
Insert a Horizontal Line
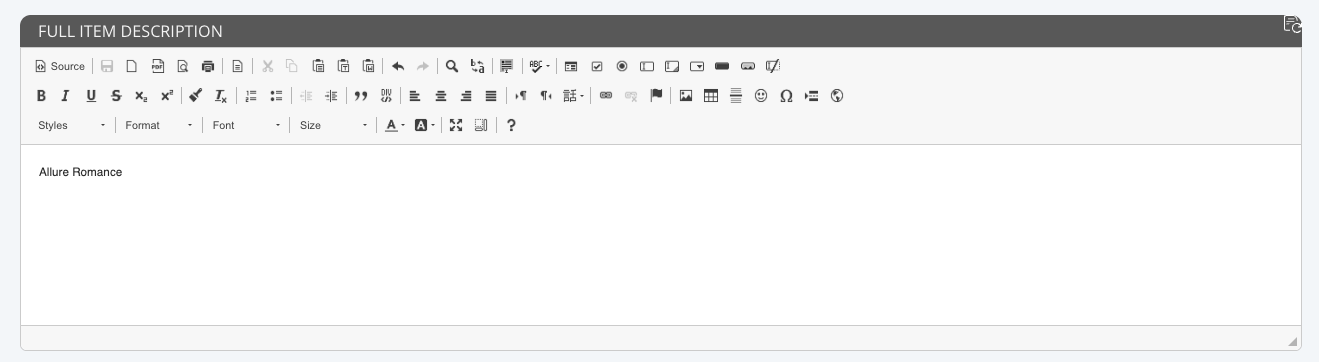(736, 96)
